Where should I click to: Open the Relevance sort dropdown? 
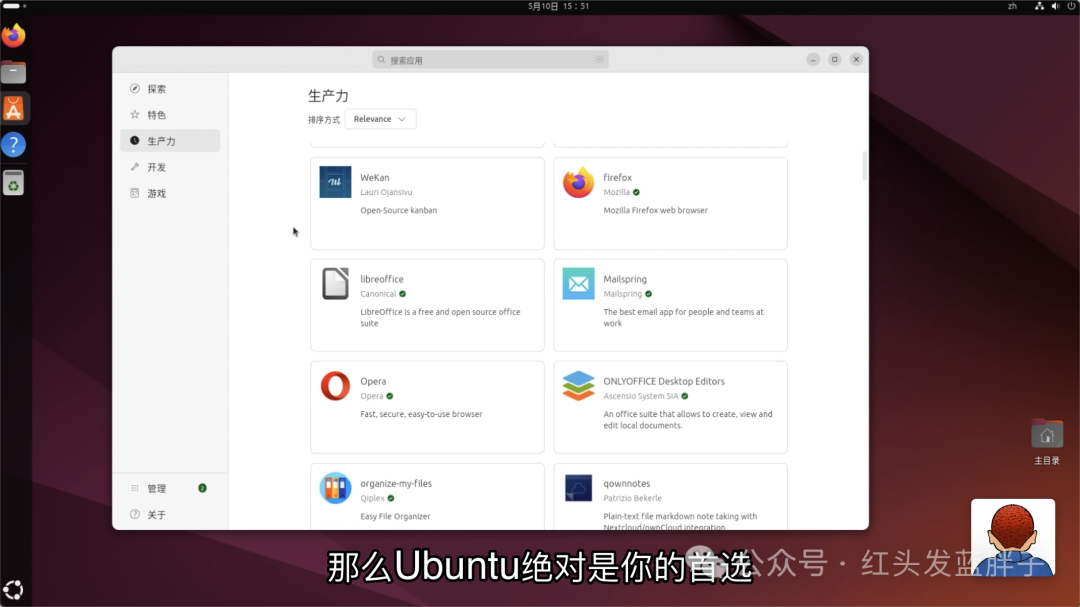click(380, 118)
